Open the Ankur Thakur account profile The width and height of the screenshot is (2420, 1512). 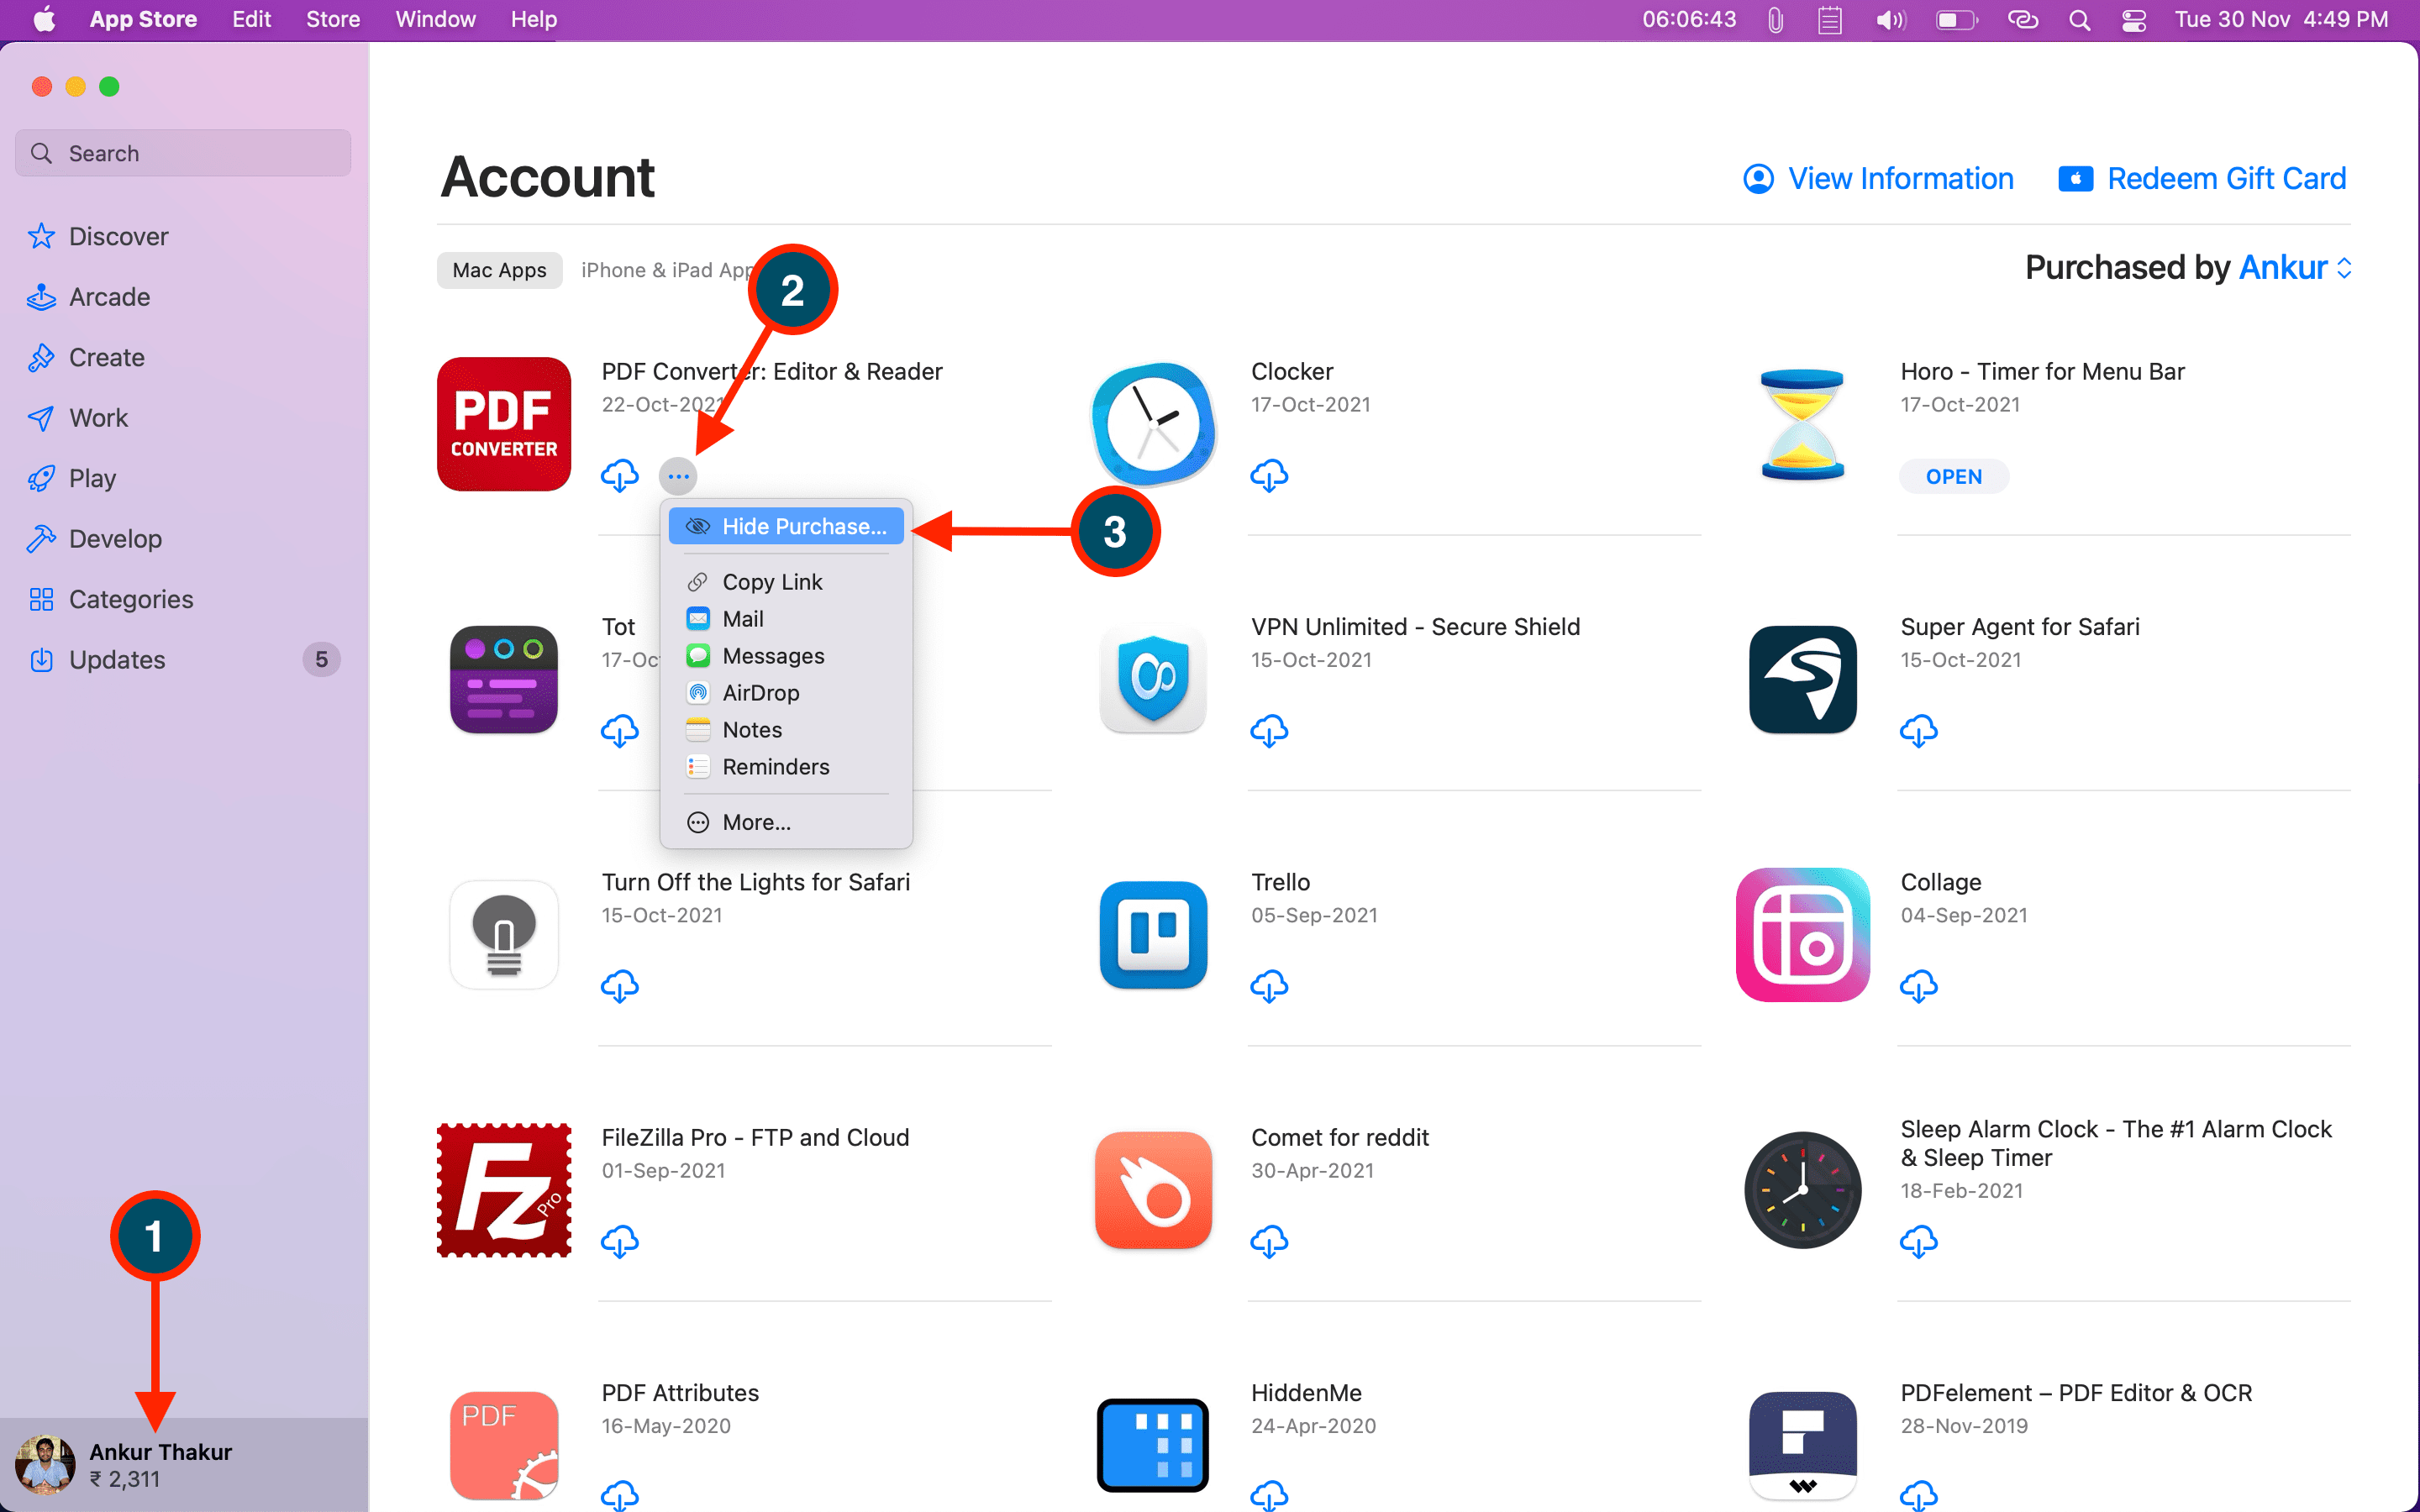[184, 1465]
